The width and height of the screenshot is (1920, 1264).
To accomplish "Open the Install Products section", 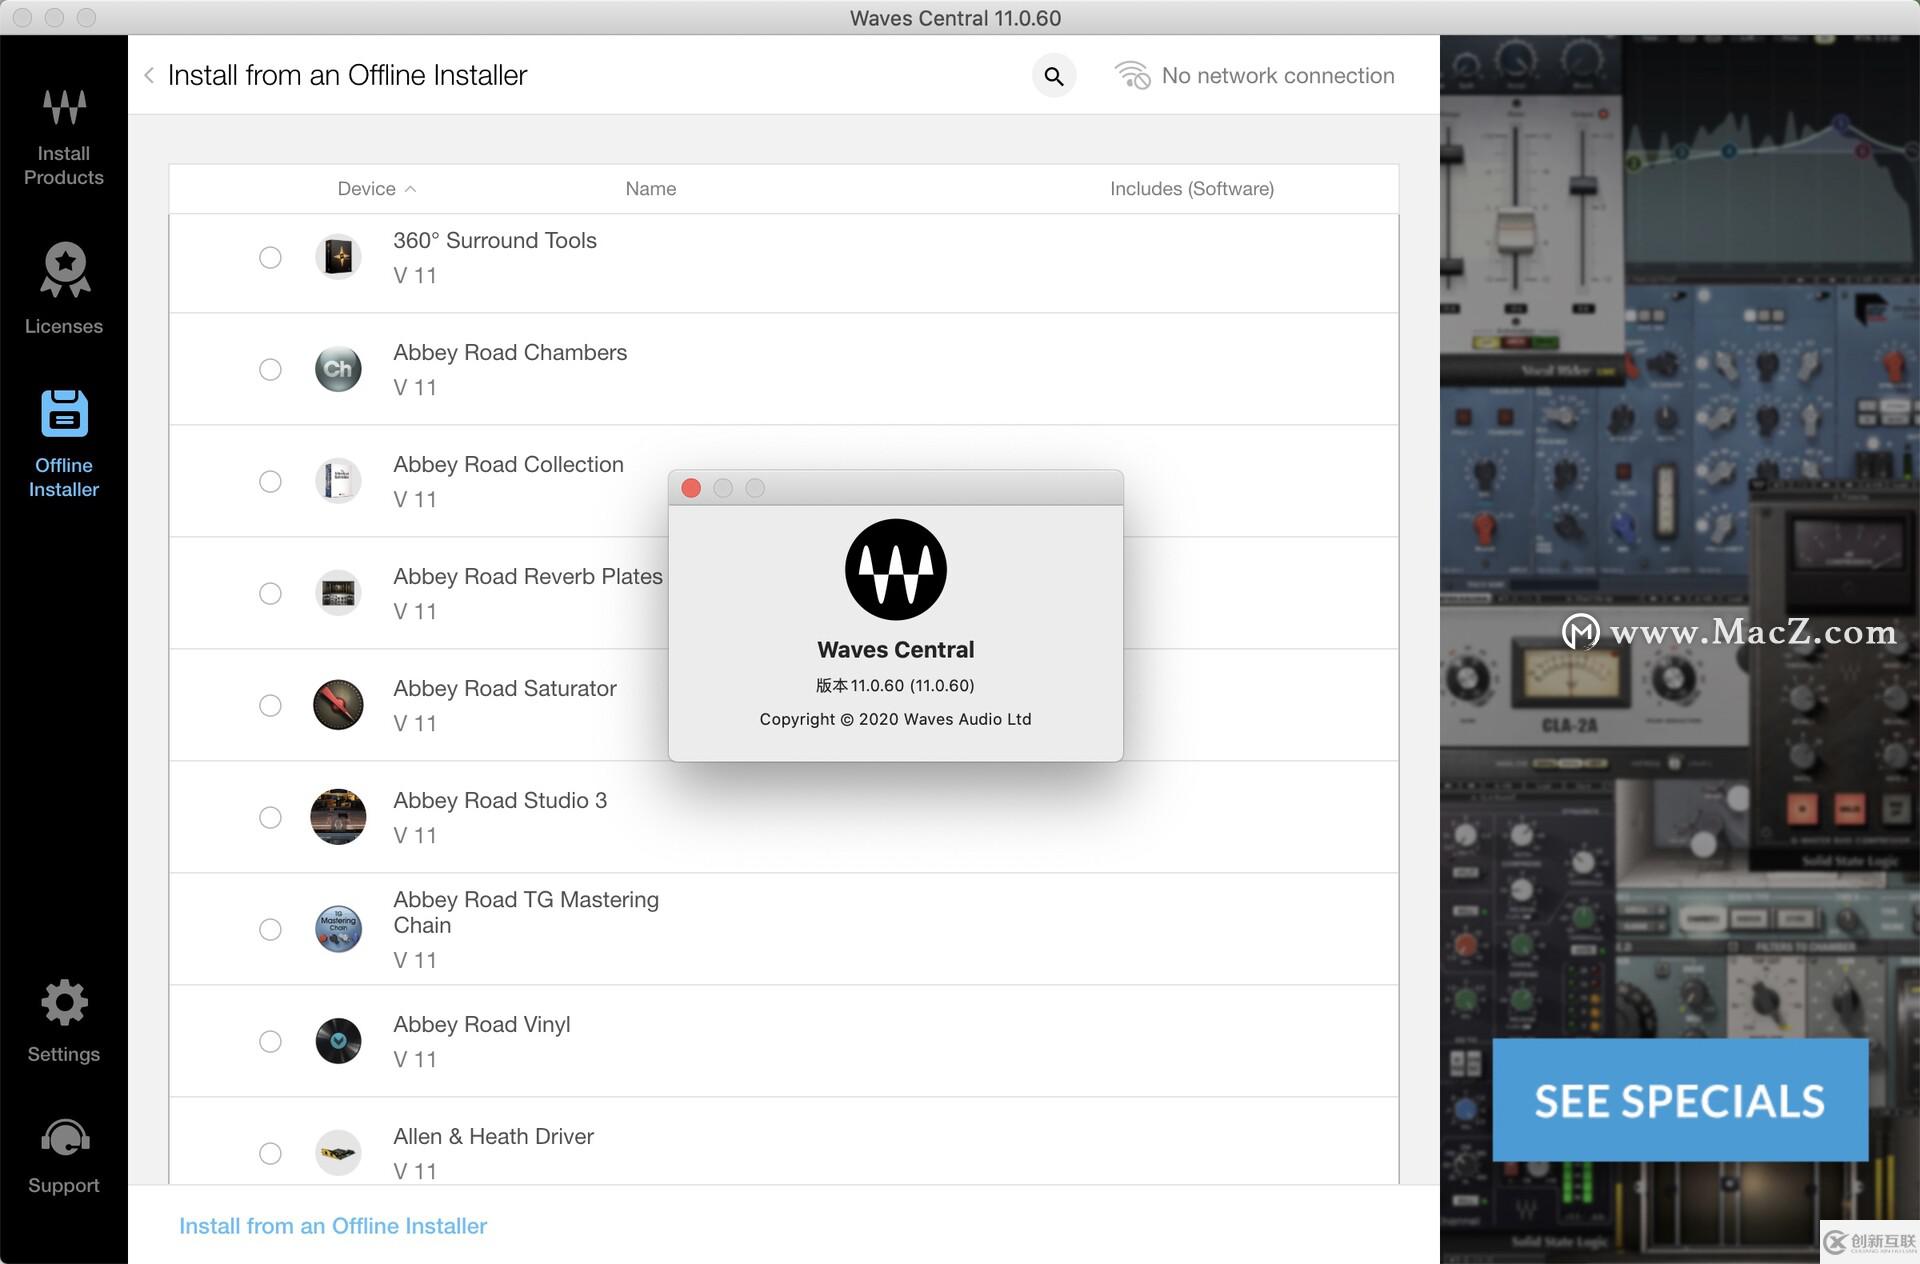I will (x=63, y=136).
